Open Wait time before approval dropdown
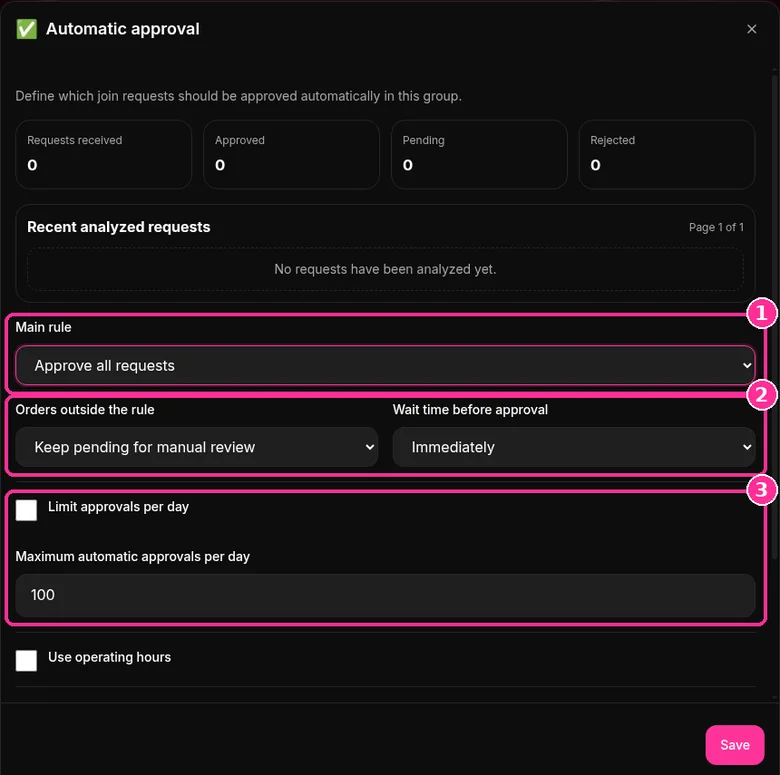The width and height of the screenshot is (780, 775). coord(574,447)
